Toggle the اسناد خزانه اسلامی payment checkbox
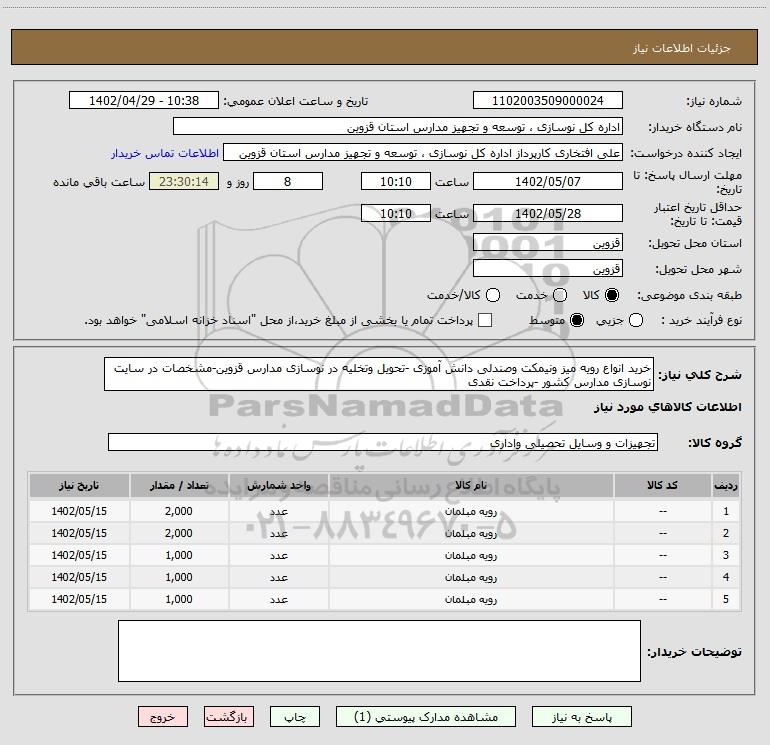Viewport: 770px width, 745px height. pyautogui.click(x=485, y=320)
